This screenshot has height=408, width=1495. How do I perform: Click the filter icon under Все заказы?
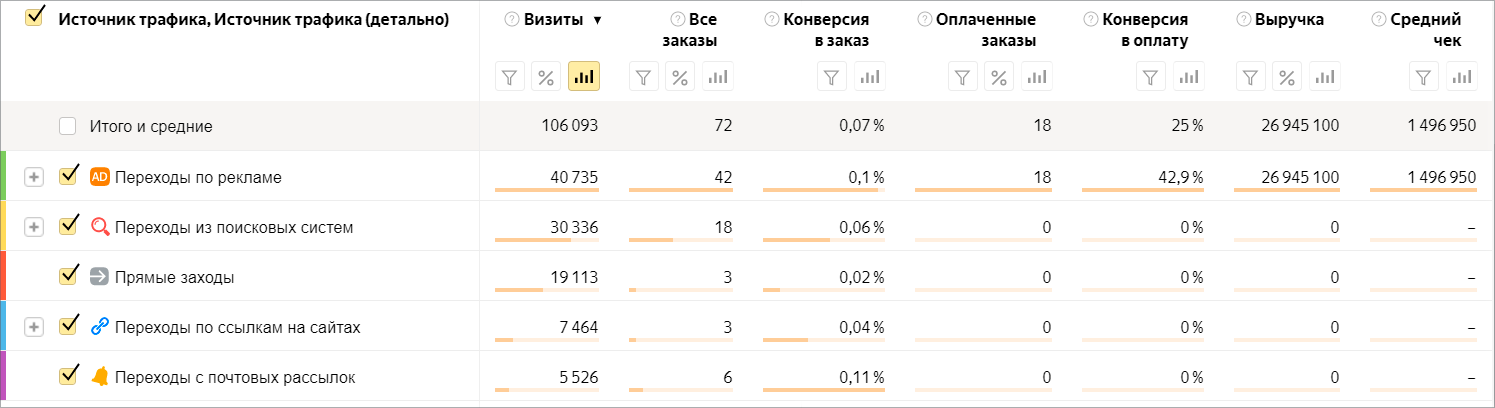(x=644, y=76)
